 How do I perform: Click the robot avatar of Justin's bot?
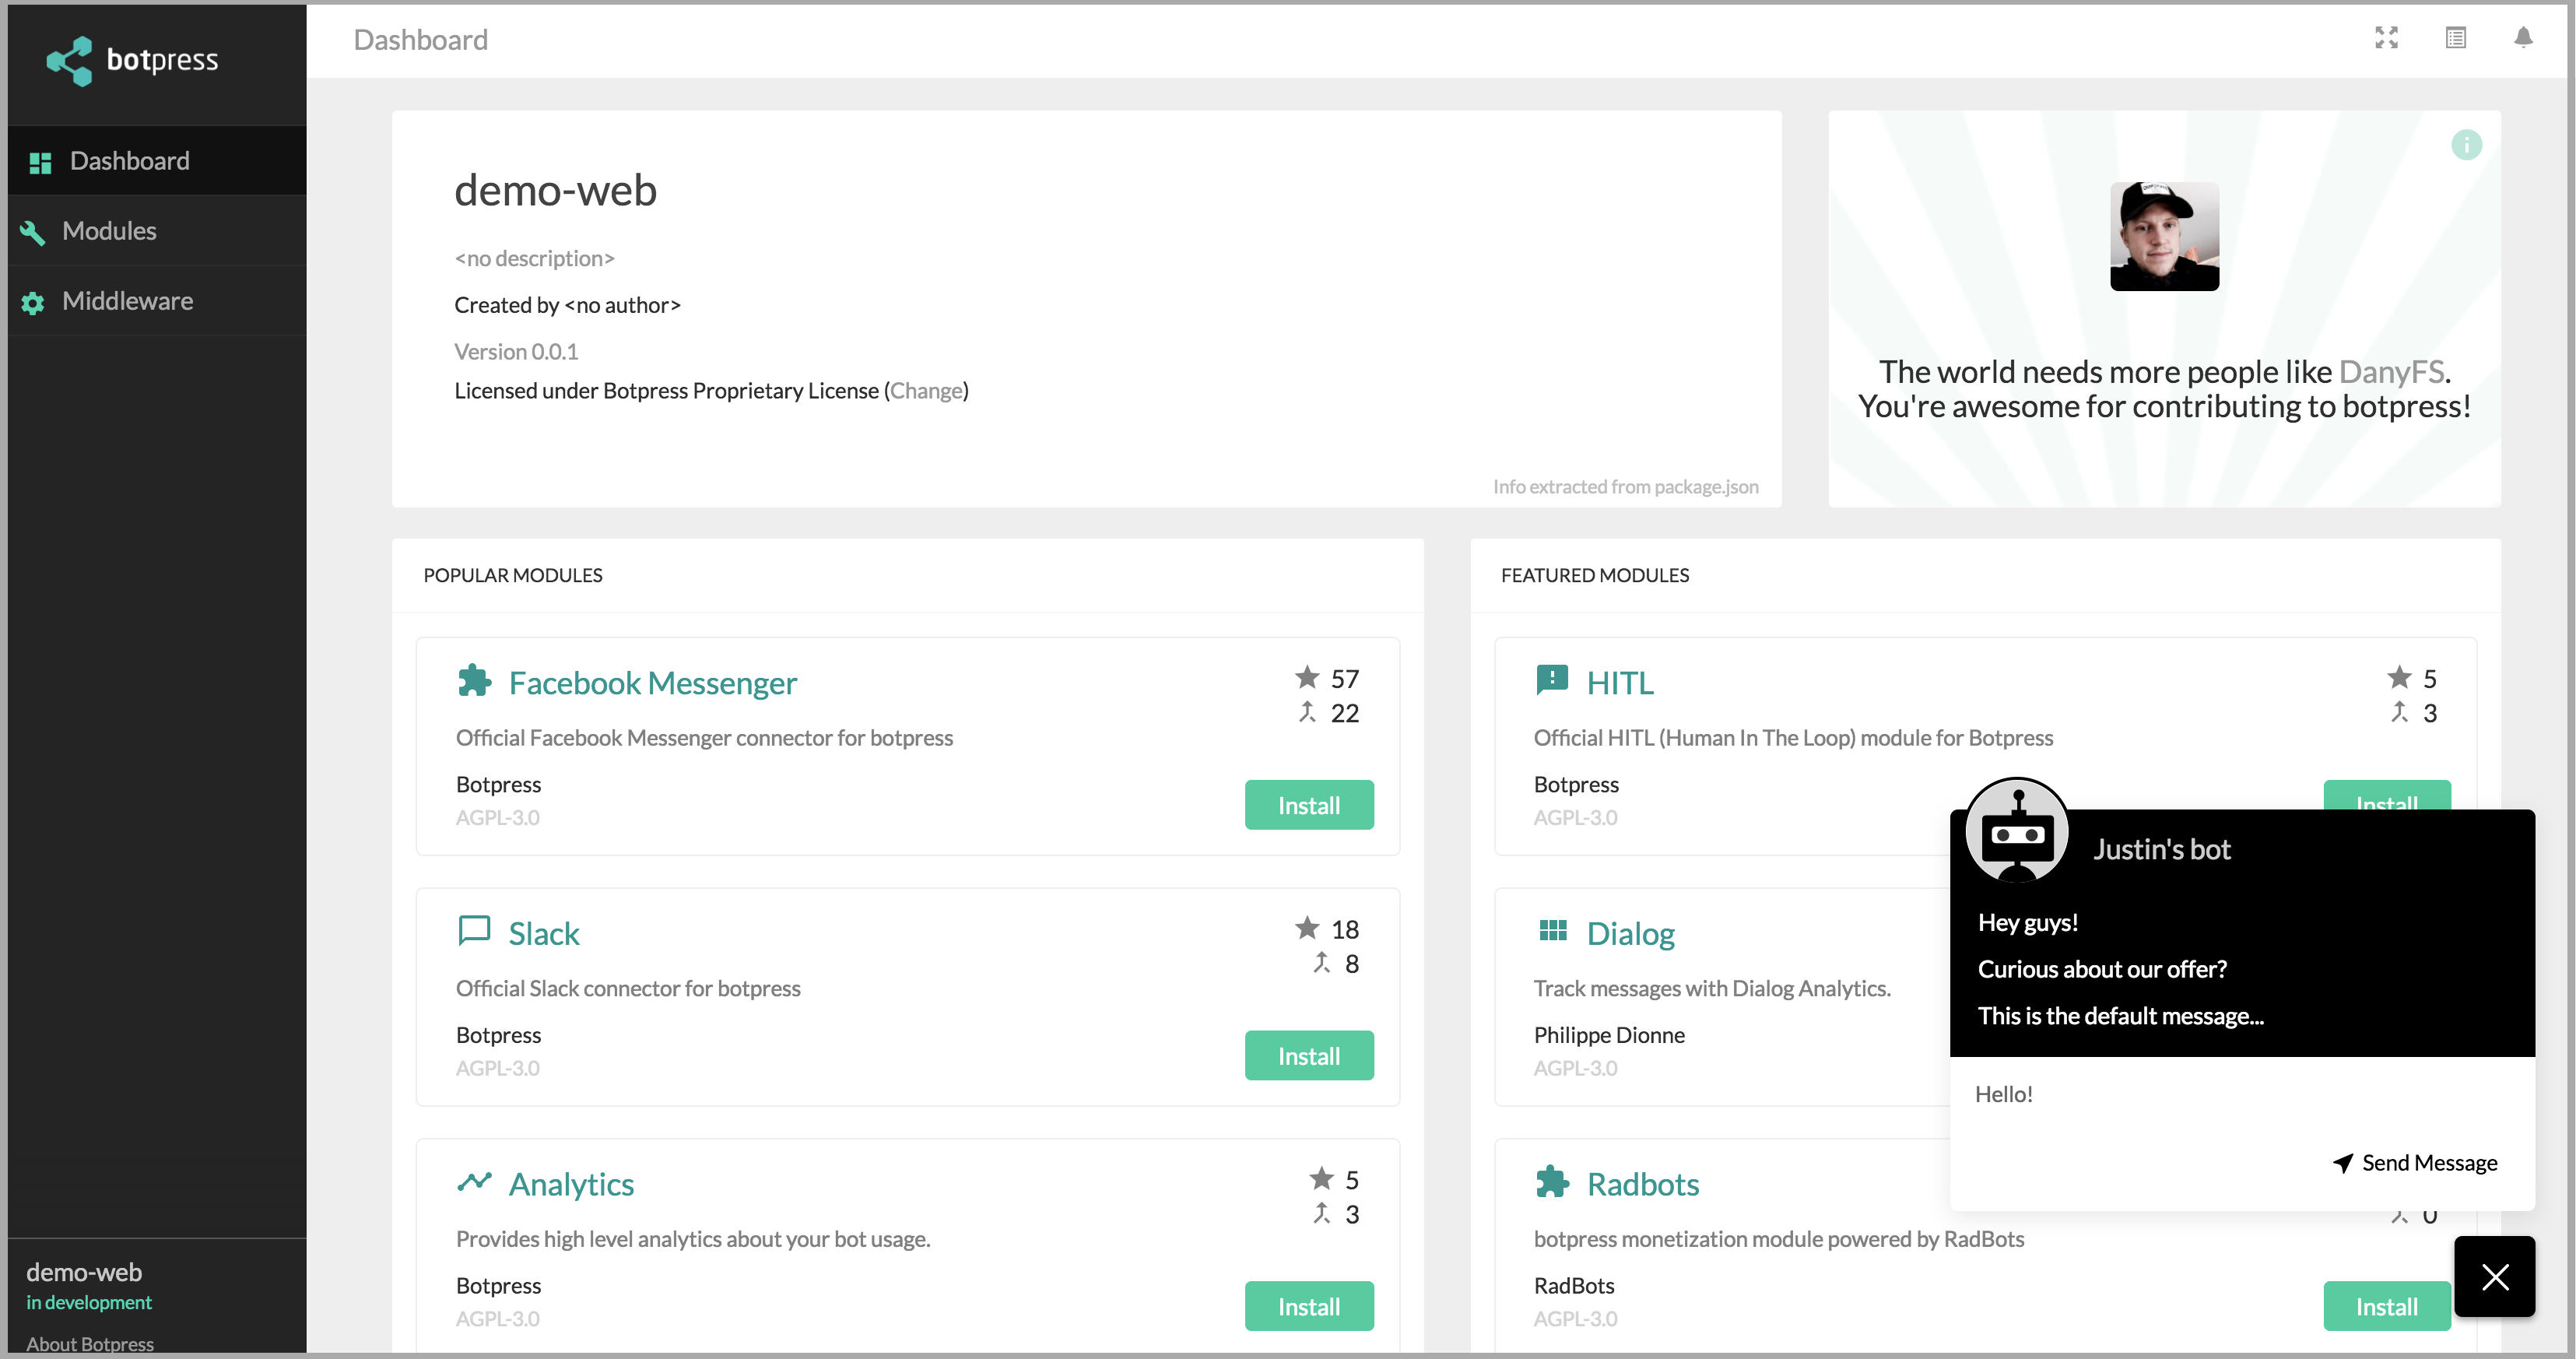2016,830
